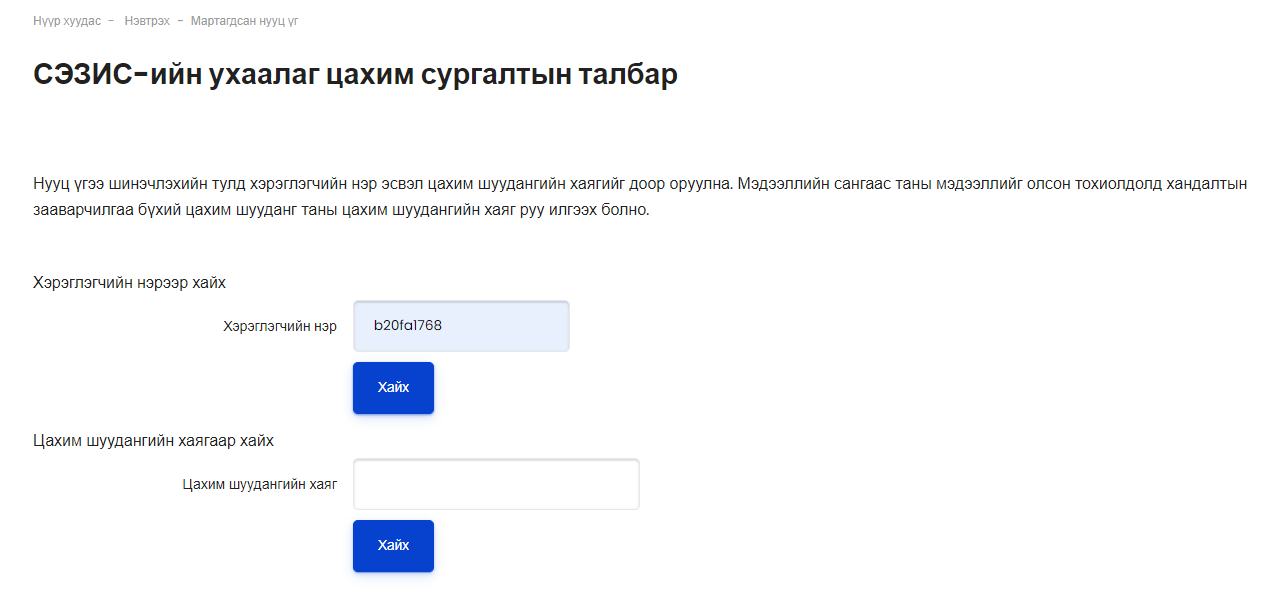Screen dimensions: 1280x590
Task: Open the Нэвтрэх breadcrumb link
Action: click(147, 20)
